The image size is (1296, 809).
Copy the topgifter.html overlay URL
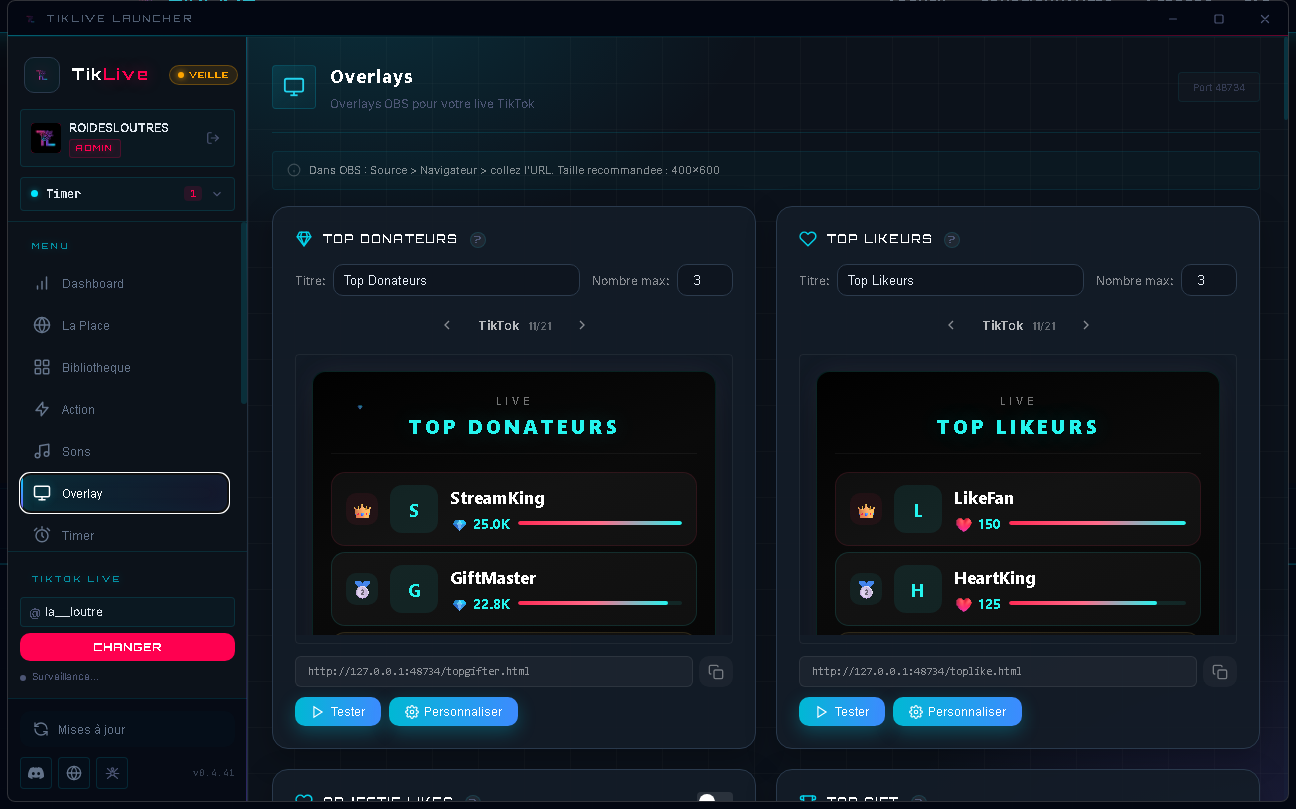click(716, 672)
